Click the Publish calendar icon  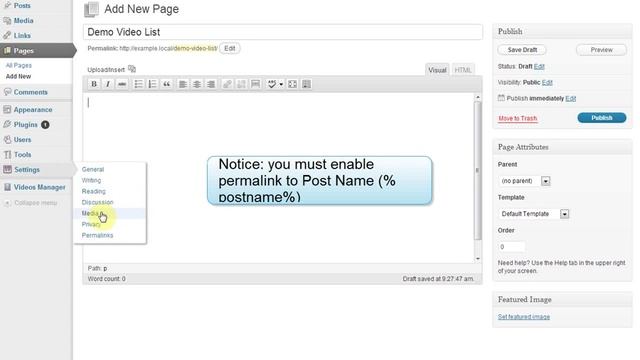(501, 98)
